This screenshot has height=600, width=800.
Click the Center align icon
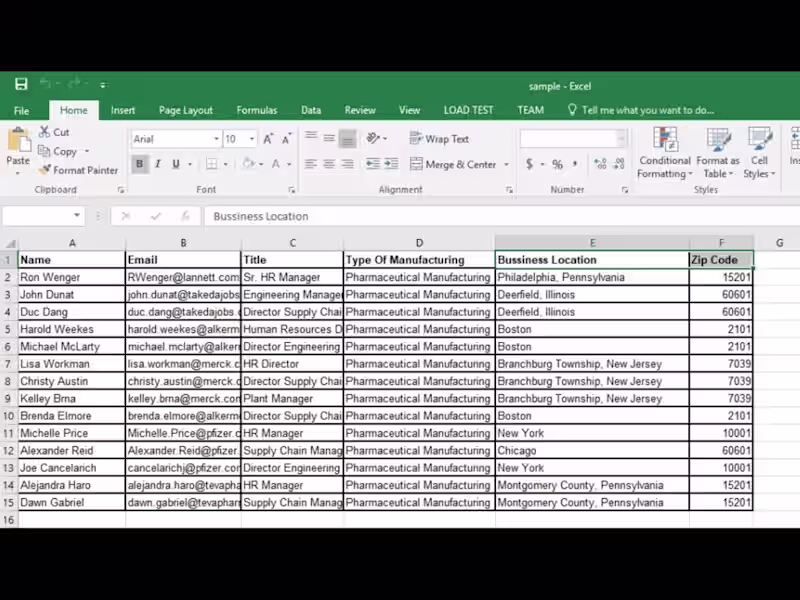click(x=329, y=164)
